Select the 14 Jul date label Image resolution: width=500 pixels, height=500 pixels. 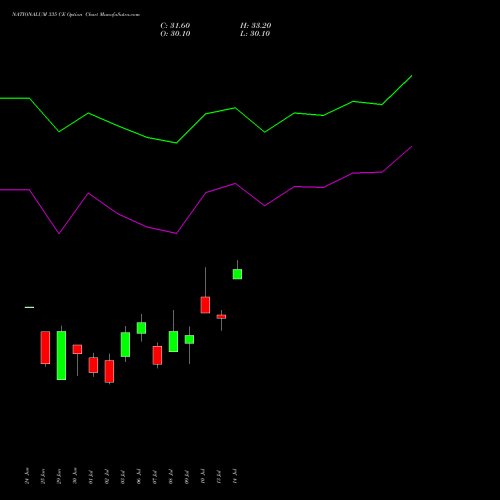[235, 476]
